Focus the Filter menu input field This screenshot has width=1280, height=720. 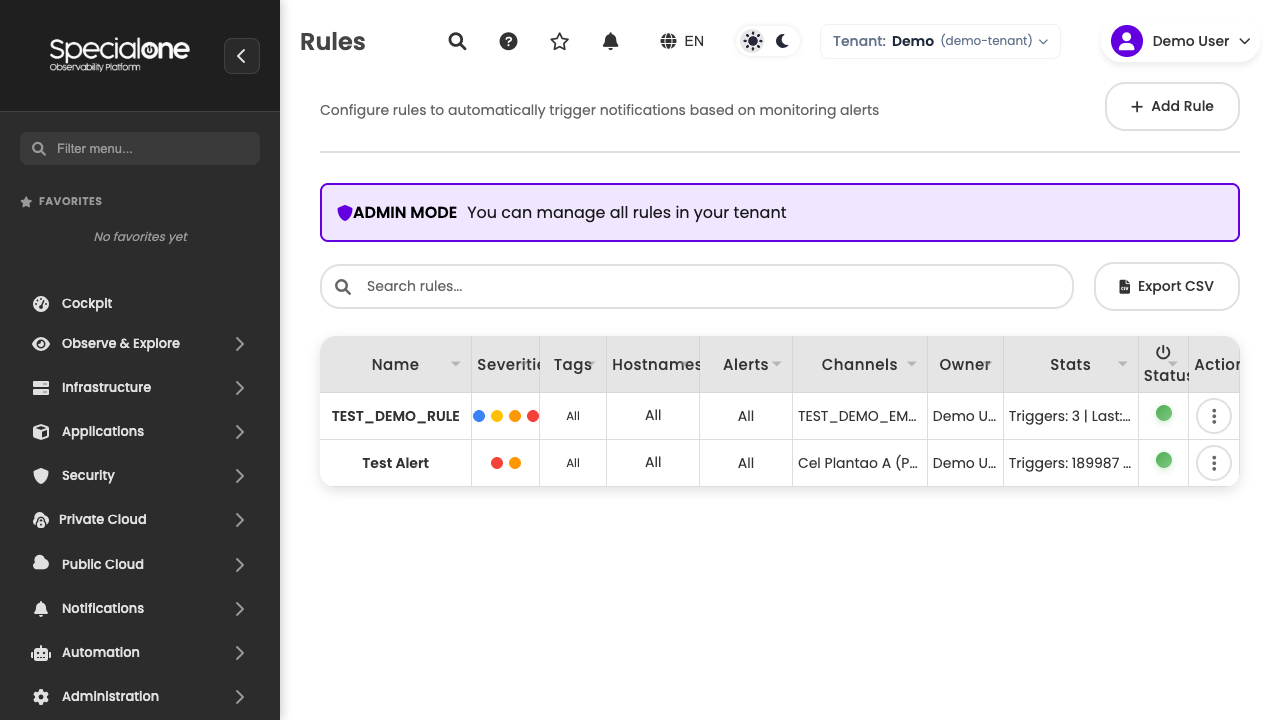140,148
